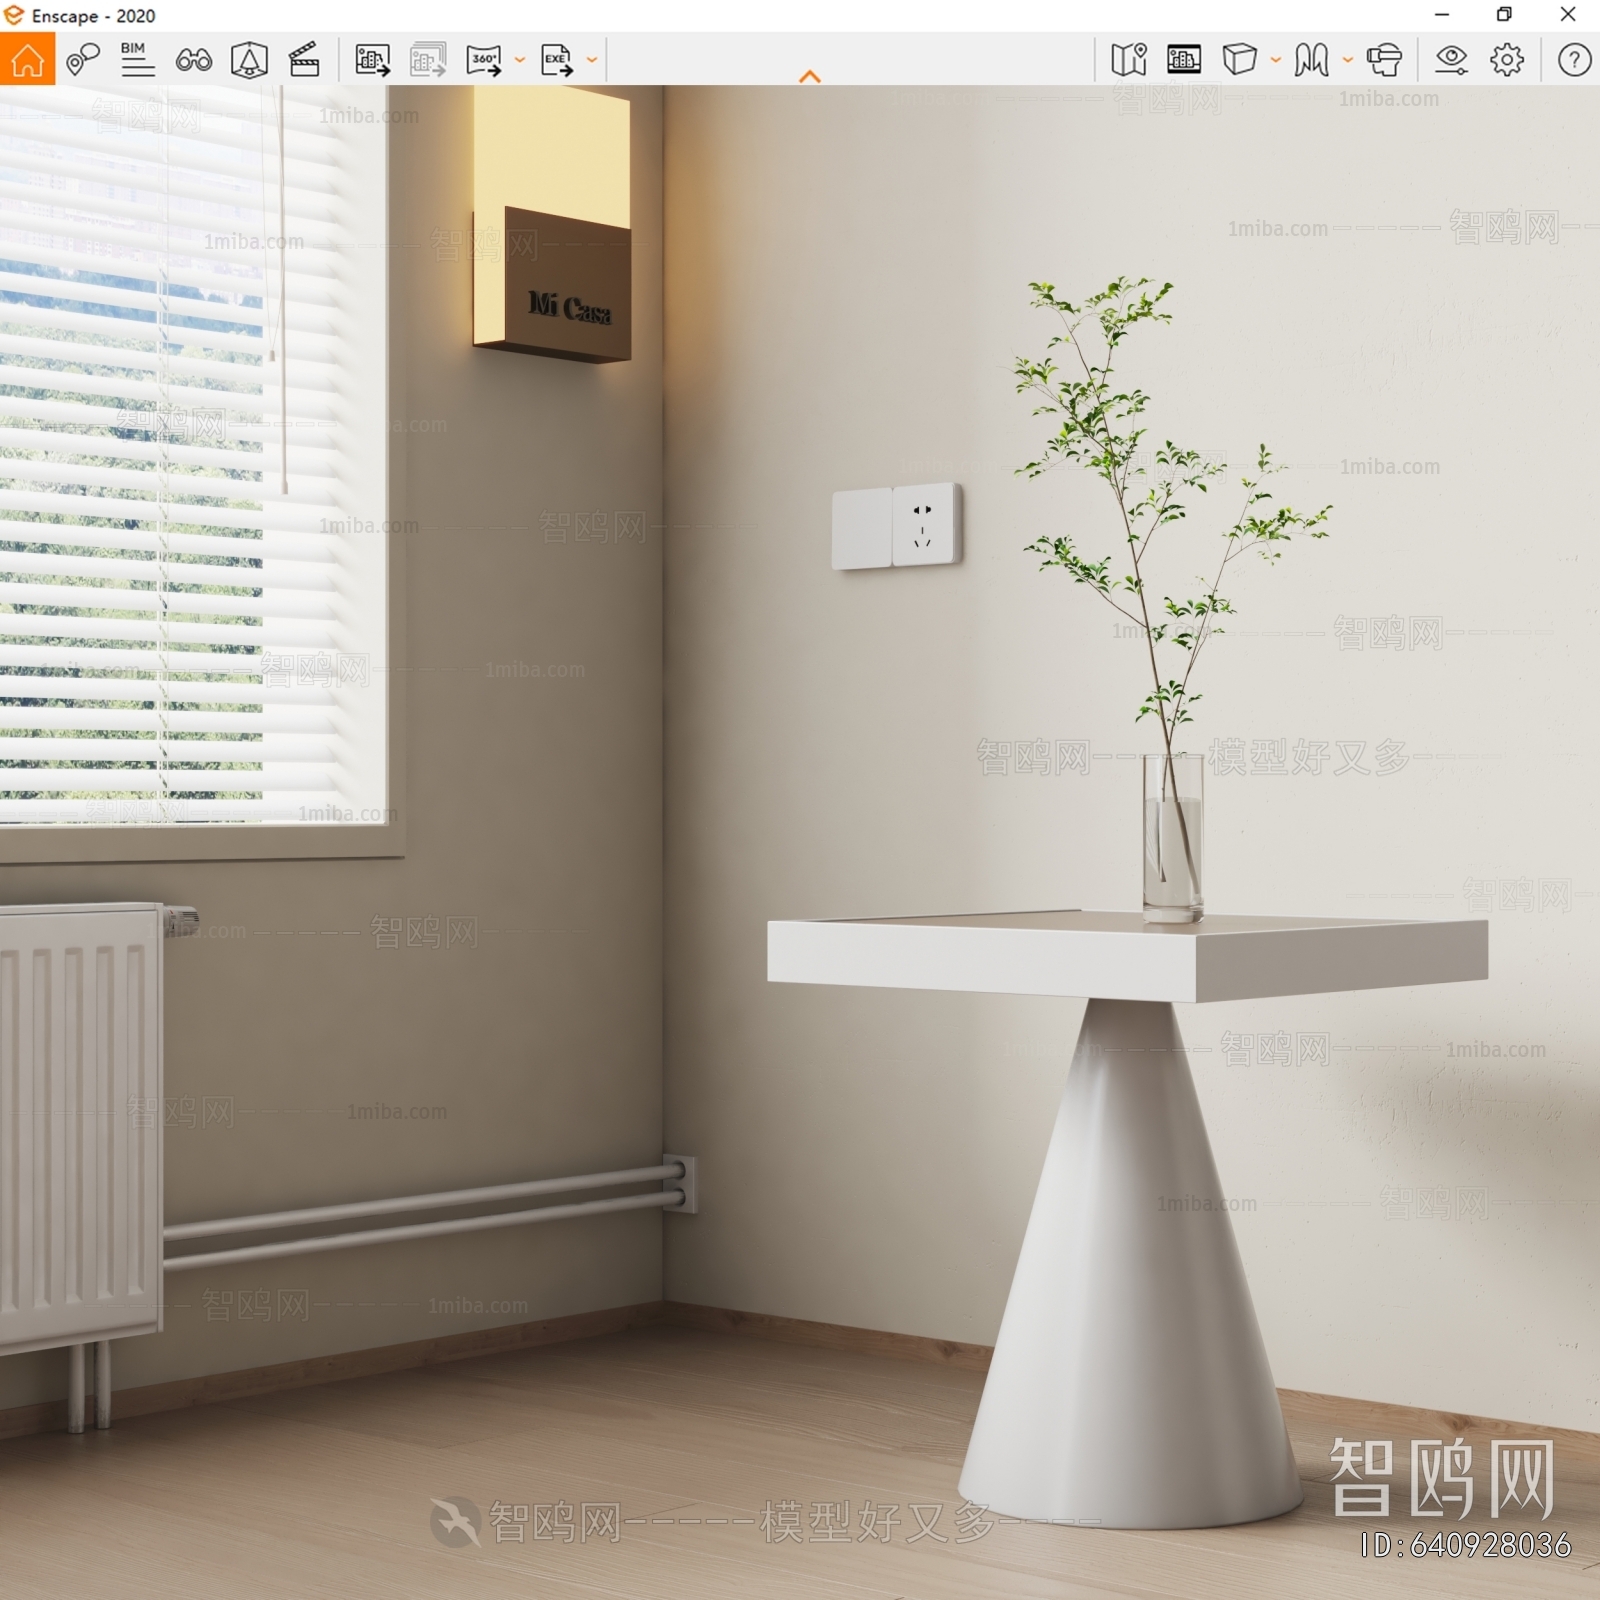1600x1600 pixels.
Task: Expand the 360 panorama dropdown arrow
Action: click(x=520, y=60)
